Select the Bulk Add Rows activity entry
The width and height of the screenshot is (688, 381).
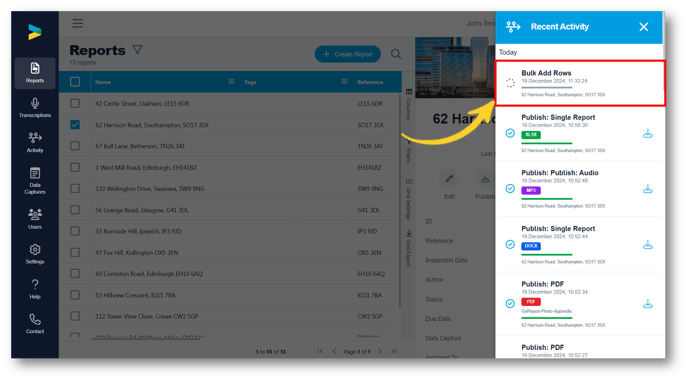(580, 83)
